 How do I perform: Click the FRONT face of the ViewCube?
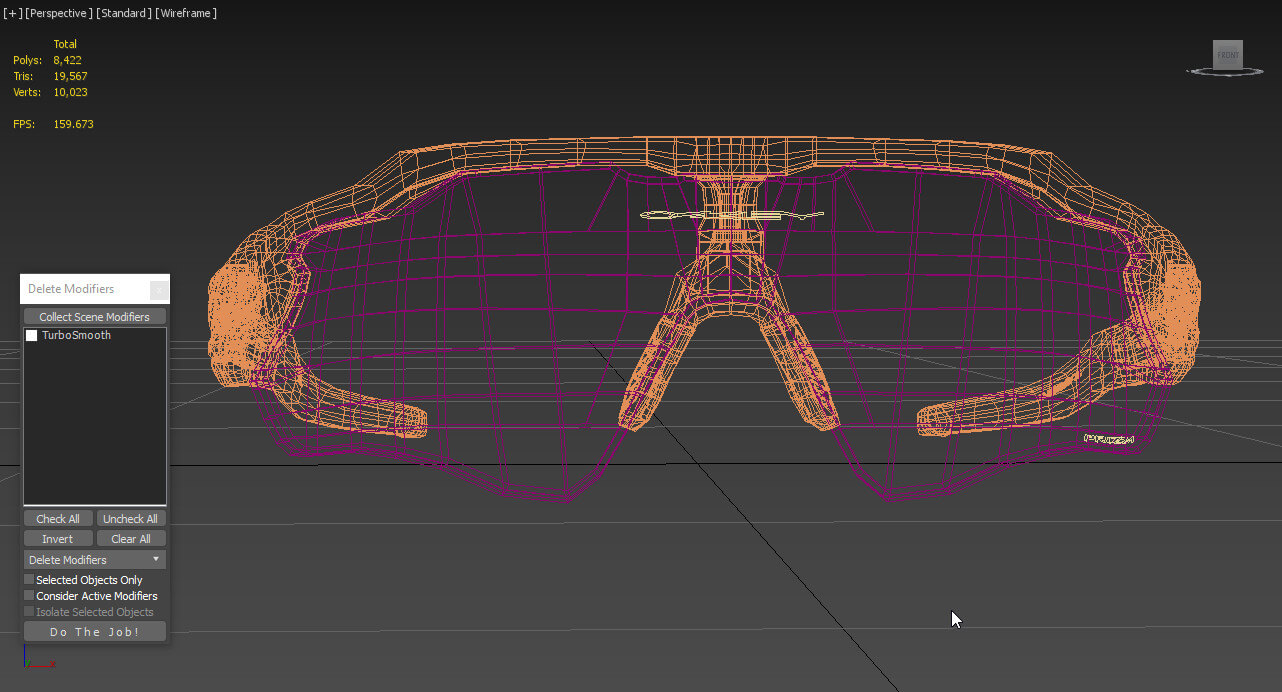(x=1227, y=55)
